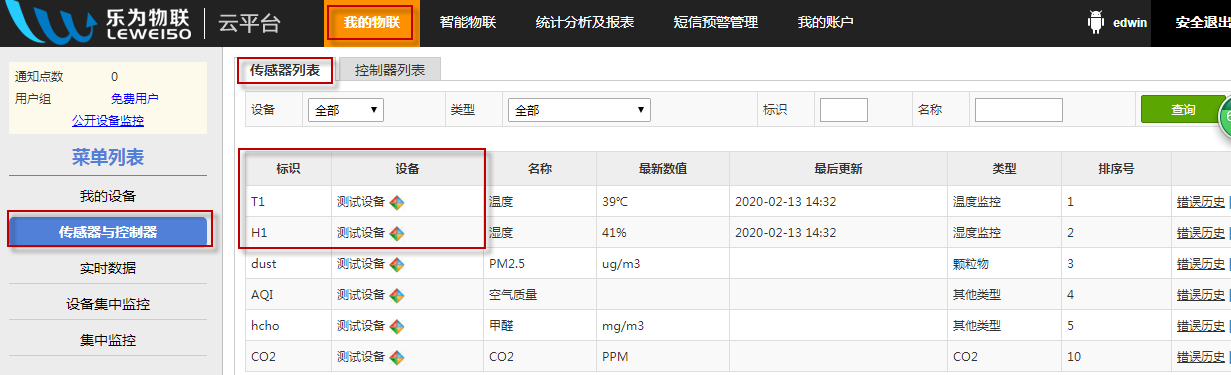Open the 智能物联 top menu
This screenshot has height=375, width=1231.
tap(468, 22)
